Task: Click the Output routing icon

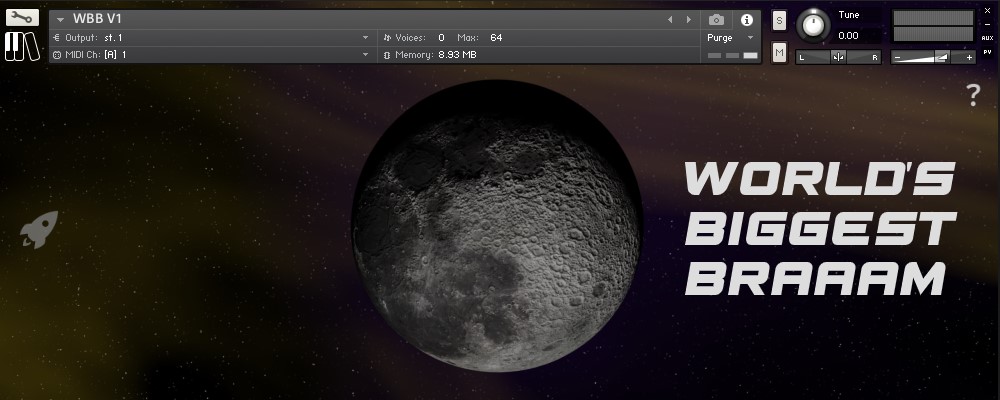Action: coord(57,38)
